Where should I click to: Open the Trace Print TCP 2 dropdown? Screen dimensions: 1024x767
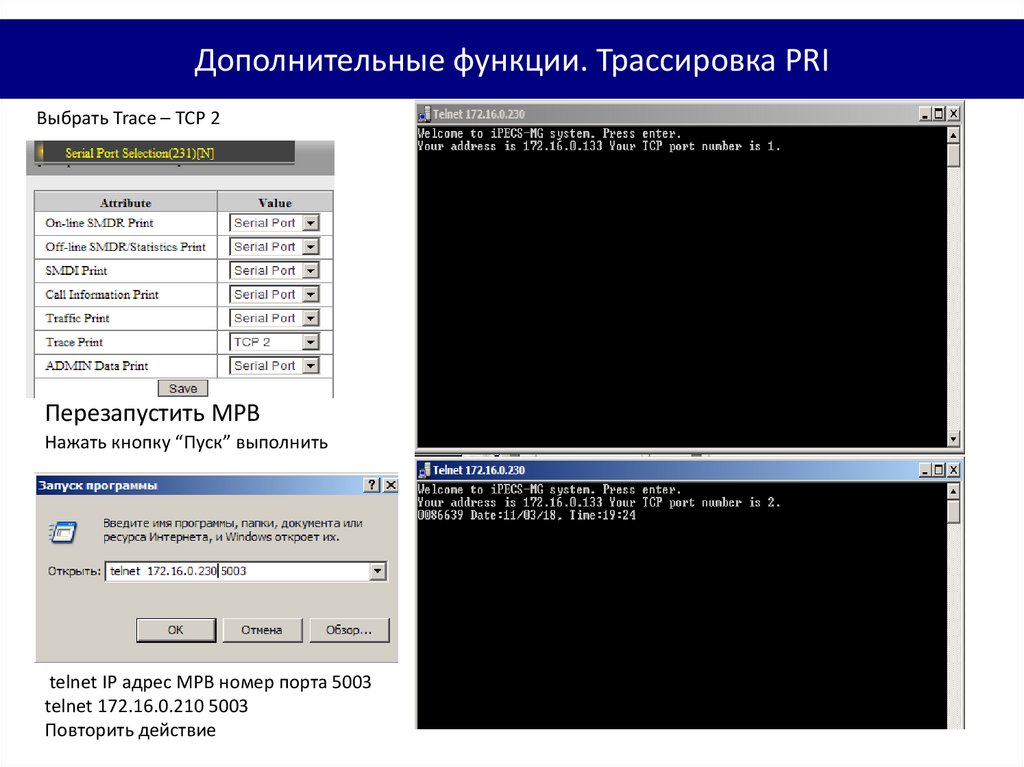311,342
